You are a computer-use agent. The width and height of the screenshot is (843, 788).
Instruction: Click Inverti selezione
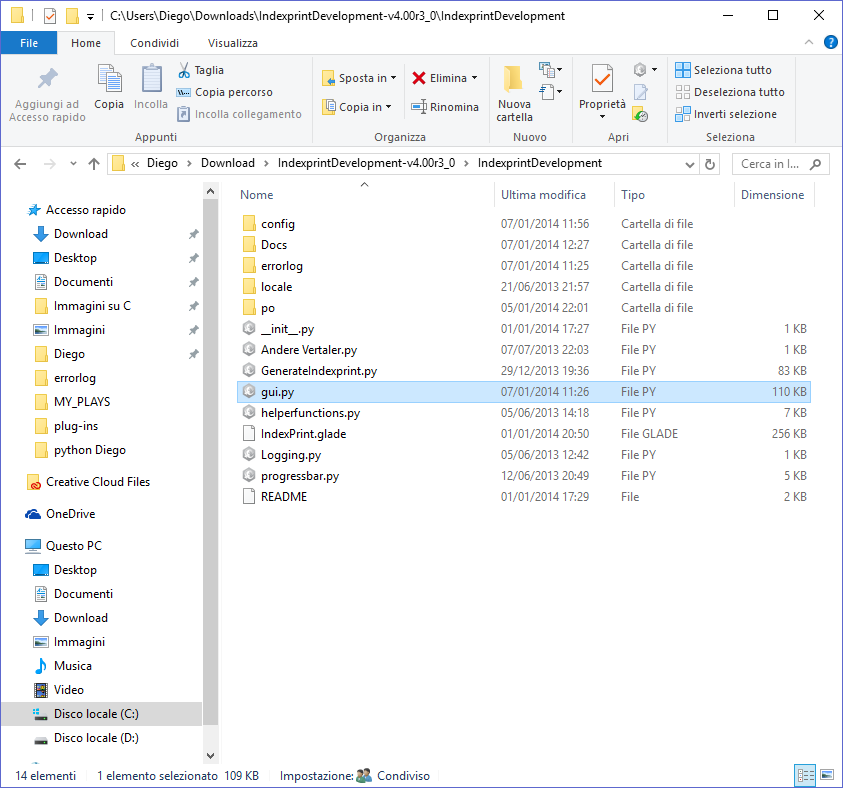pos(726,114)
